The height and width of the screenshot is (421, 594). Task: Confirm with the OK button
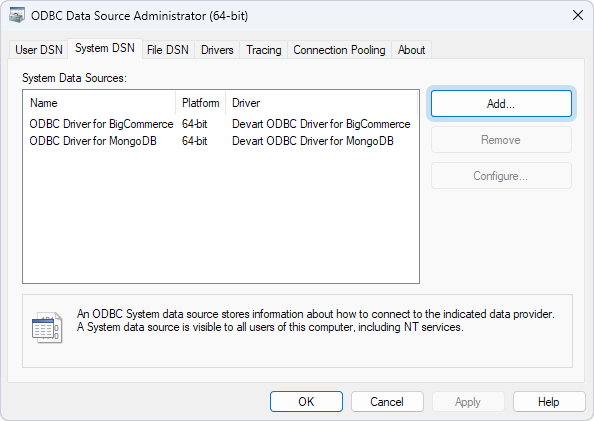[x=306, y=402]
